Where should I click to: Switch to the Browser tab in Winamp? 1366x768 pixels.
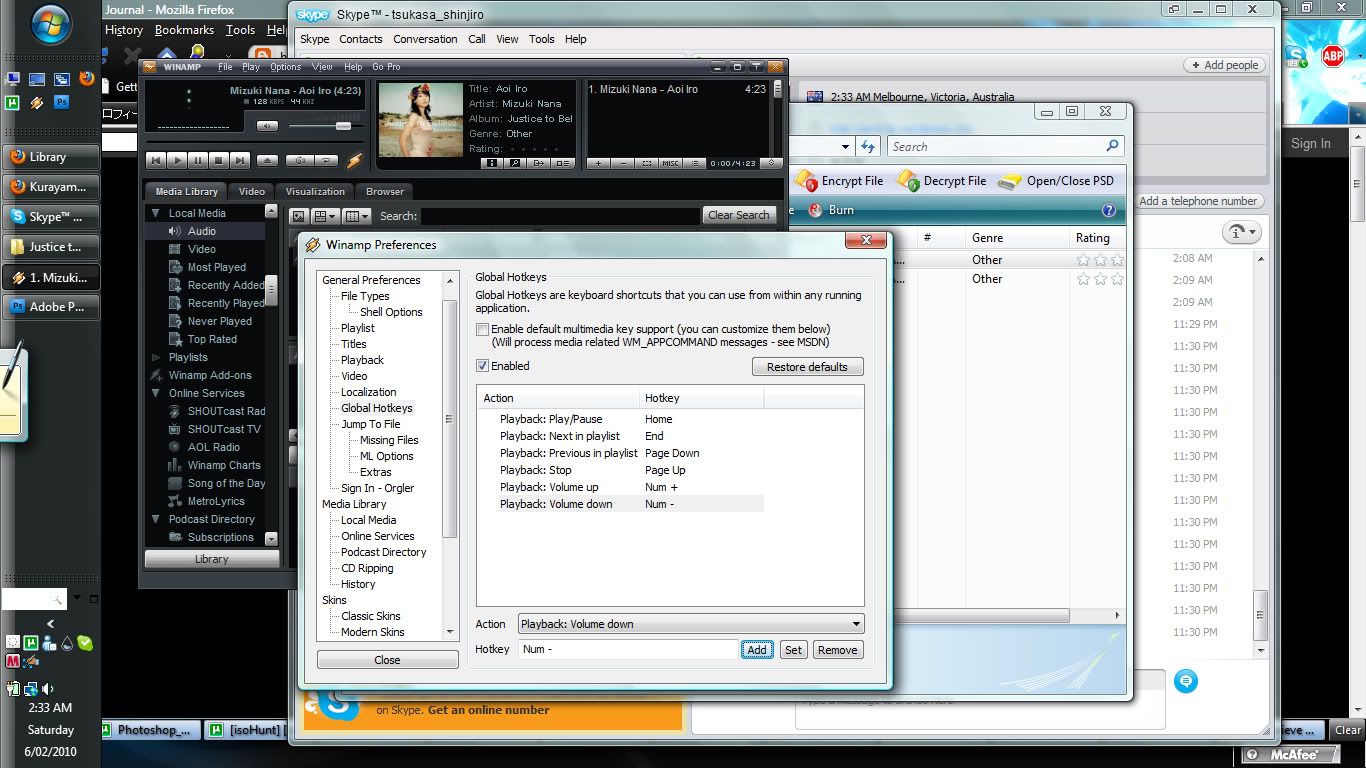click(x=385, y=191)
